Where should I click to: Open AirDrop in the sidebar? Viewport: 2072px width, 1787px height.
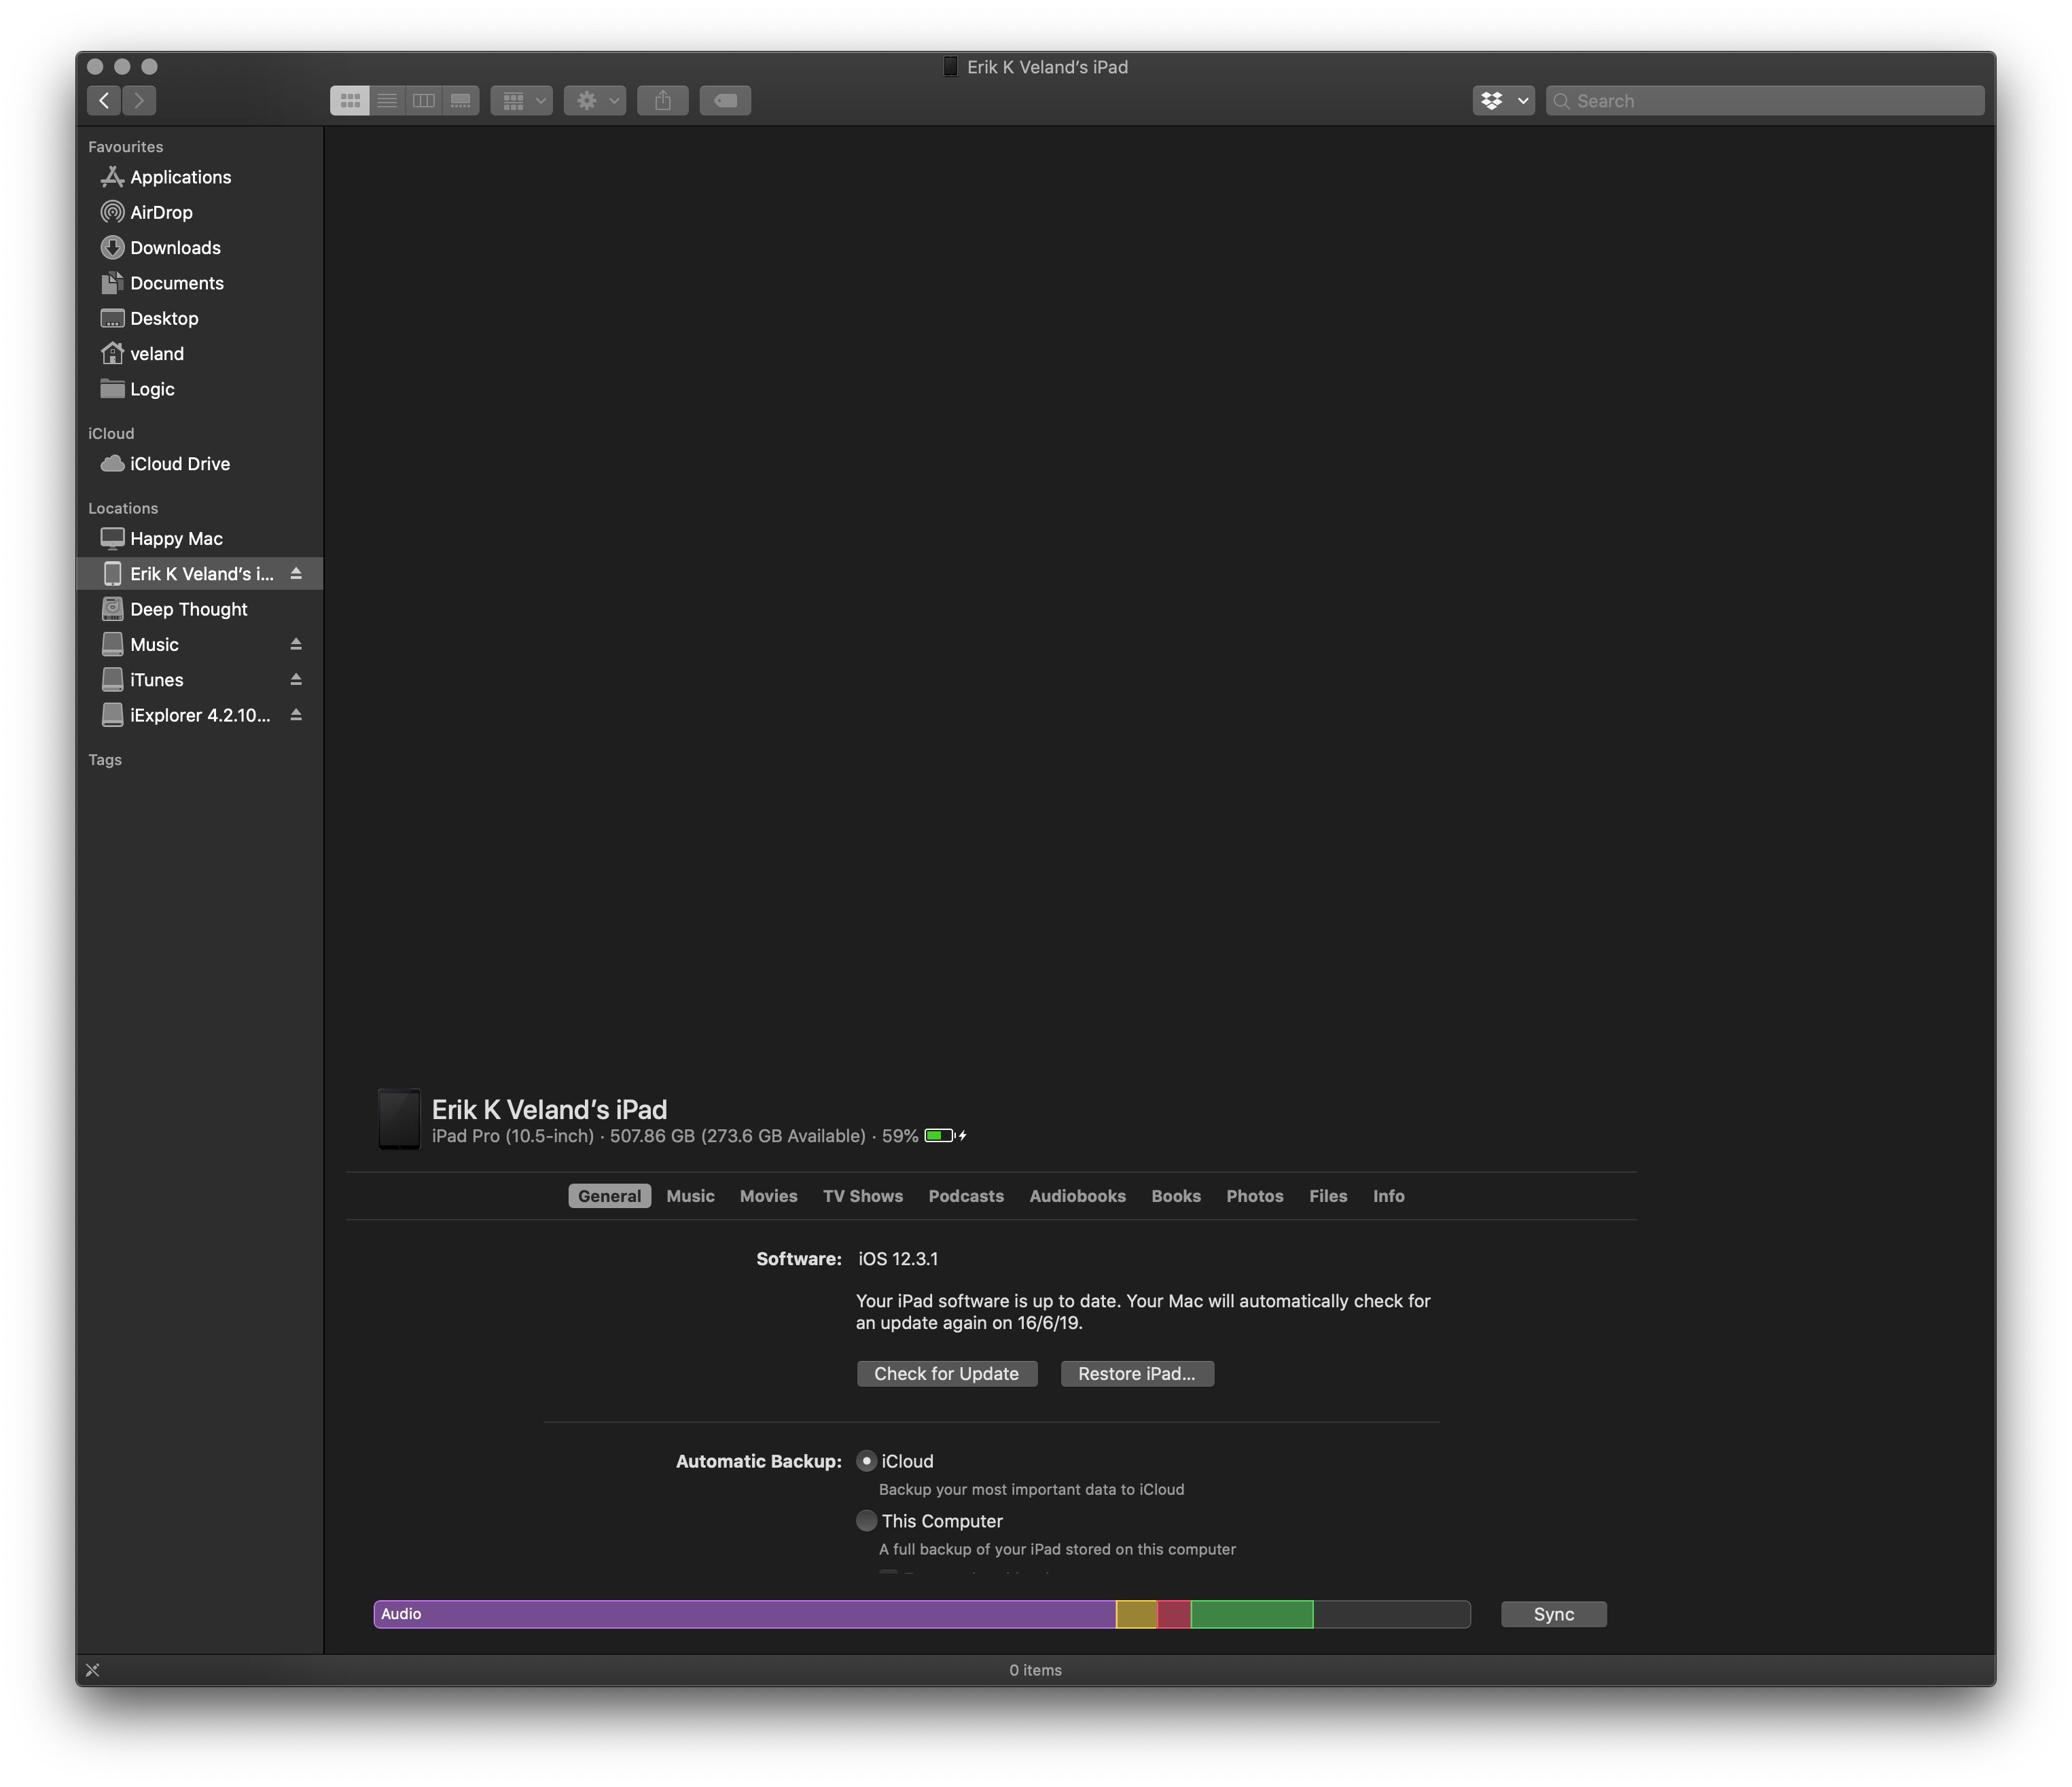click(200, 212)
